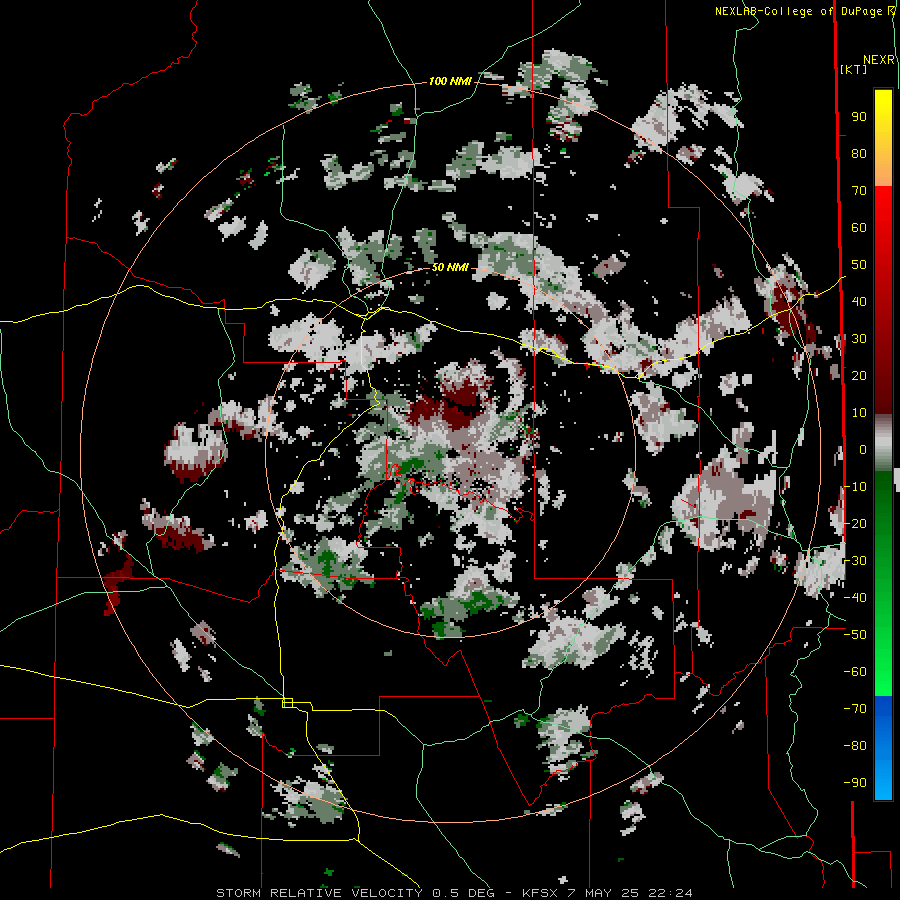Click the '[KT]' units label above legend
Viewport: 900px width, 900px height.
pos(854,69)
